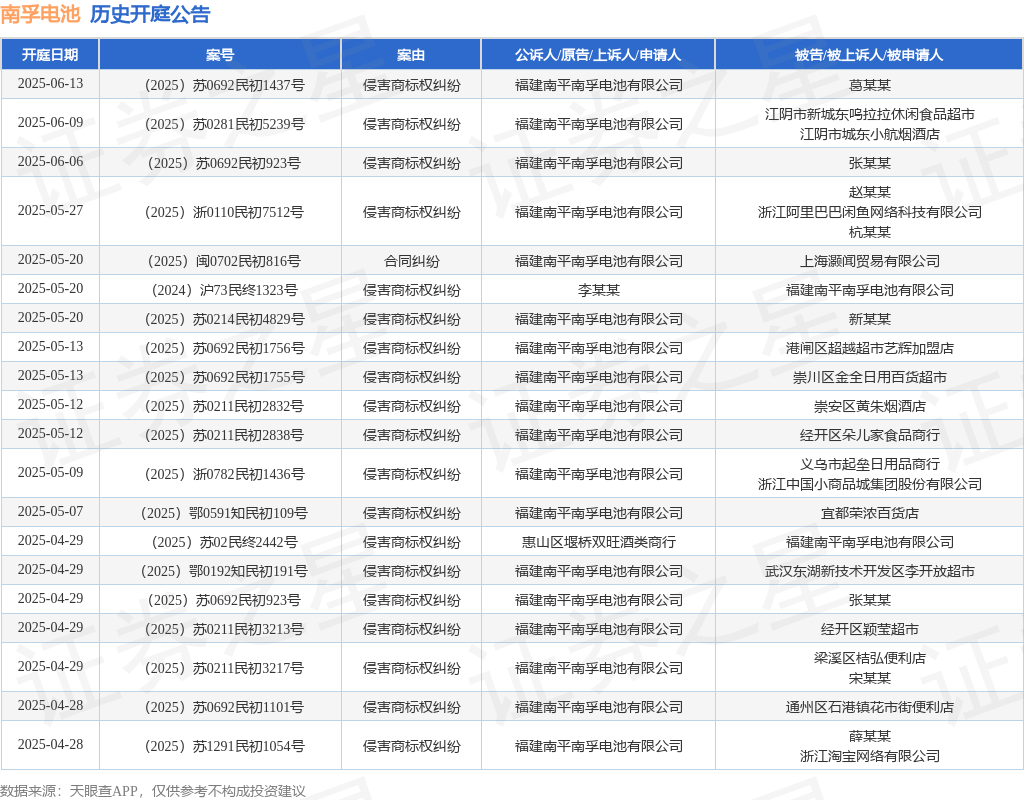The image size is (1024, 800).
Task: Click the 公诉人/原告/上诉人/申请人 column header
Action: 598,55
